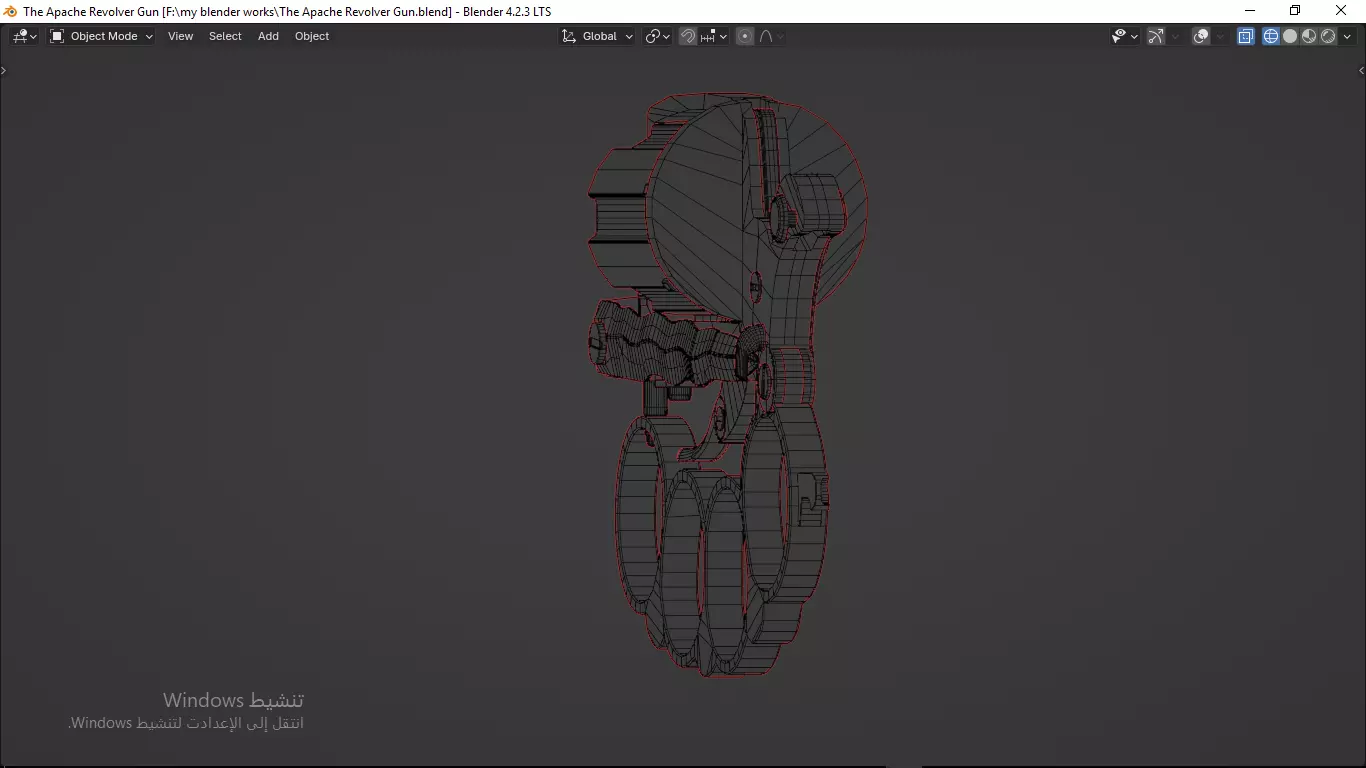Viewport: 1366px width, 768px height.
Task: Toggle proportional editing
Action: (x=745, y=36)
